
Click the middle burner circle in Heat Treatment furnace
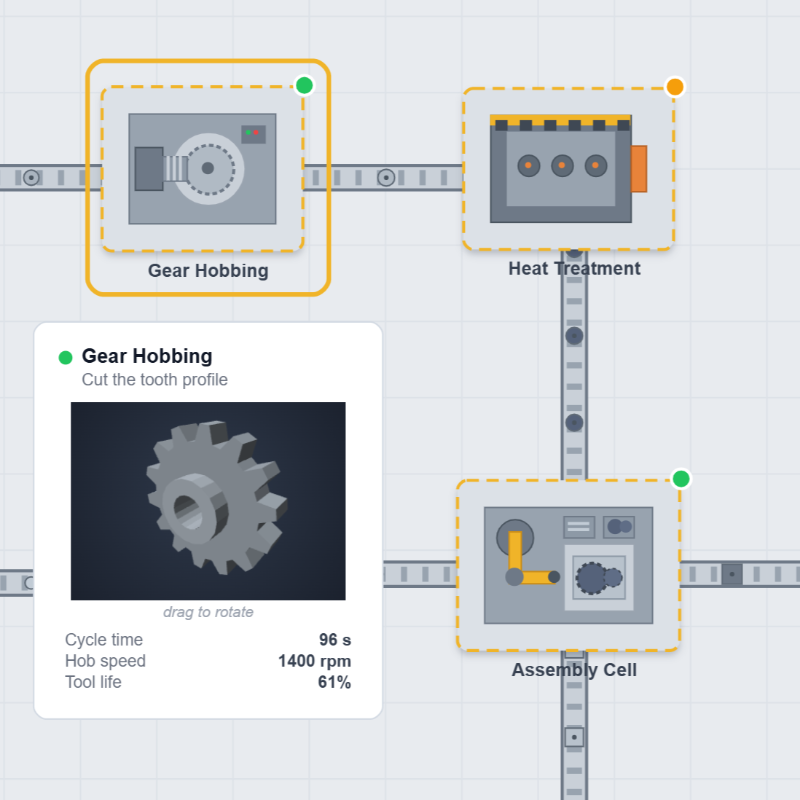(x=562, y=165)
